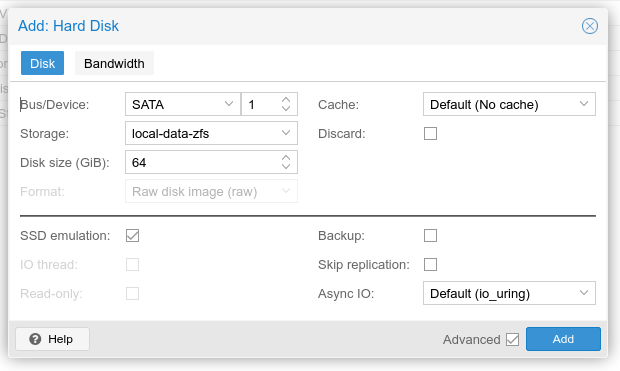Viewport: 620px width, 371px height.
Task: Enable the Discard checkbox
Action: click(x=430, y=134)
